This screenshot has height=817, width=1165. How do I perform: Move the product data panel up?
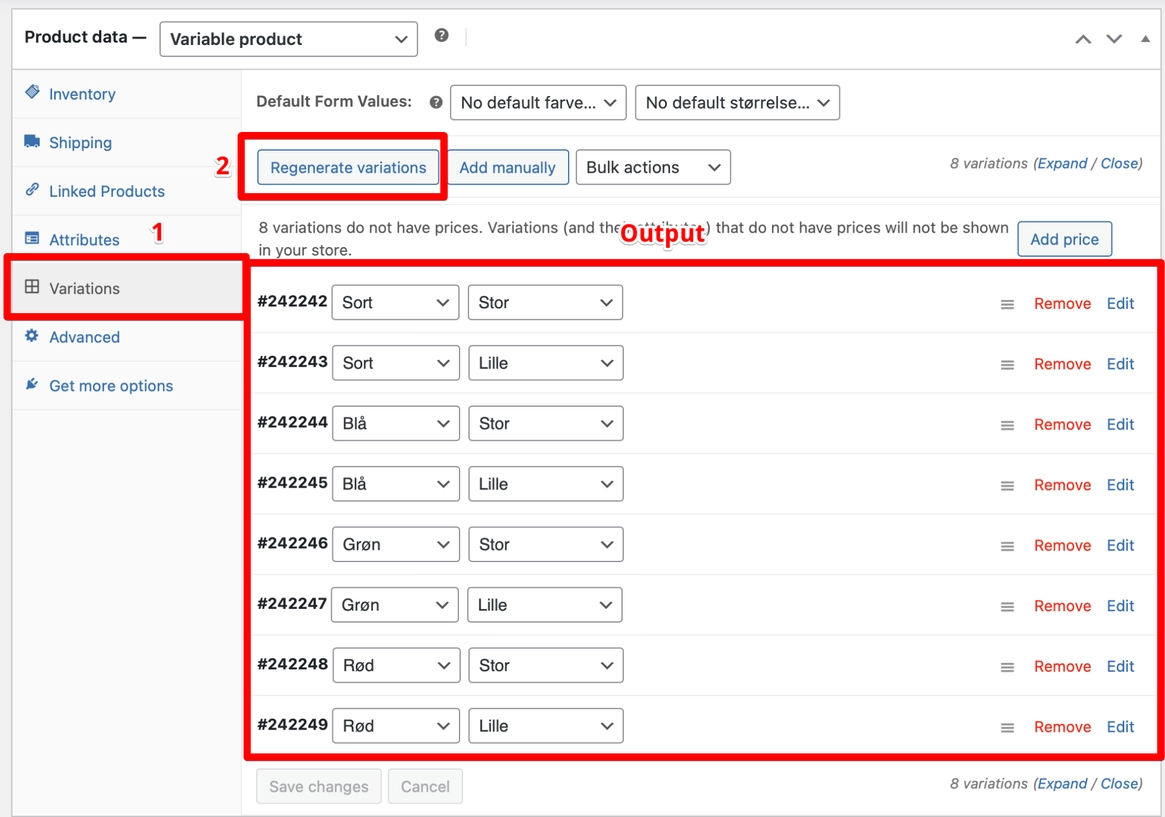pos(1083,39)
